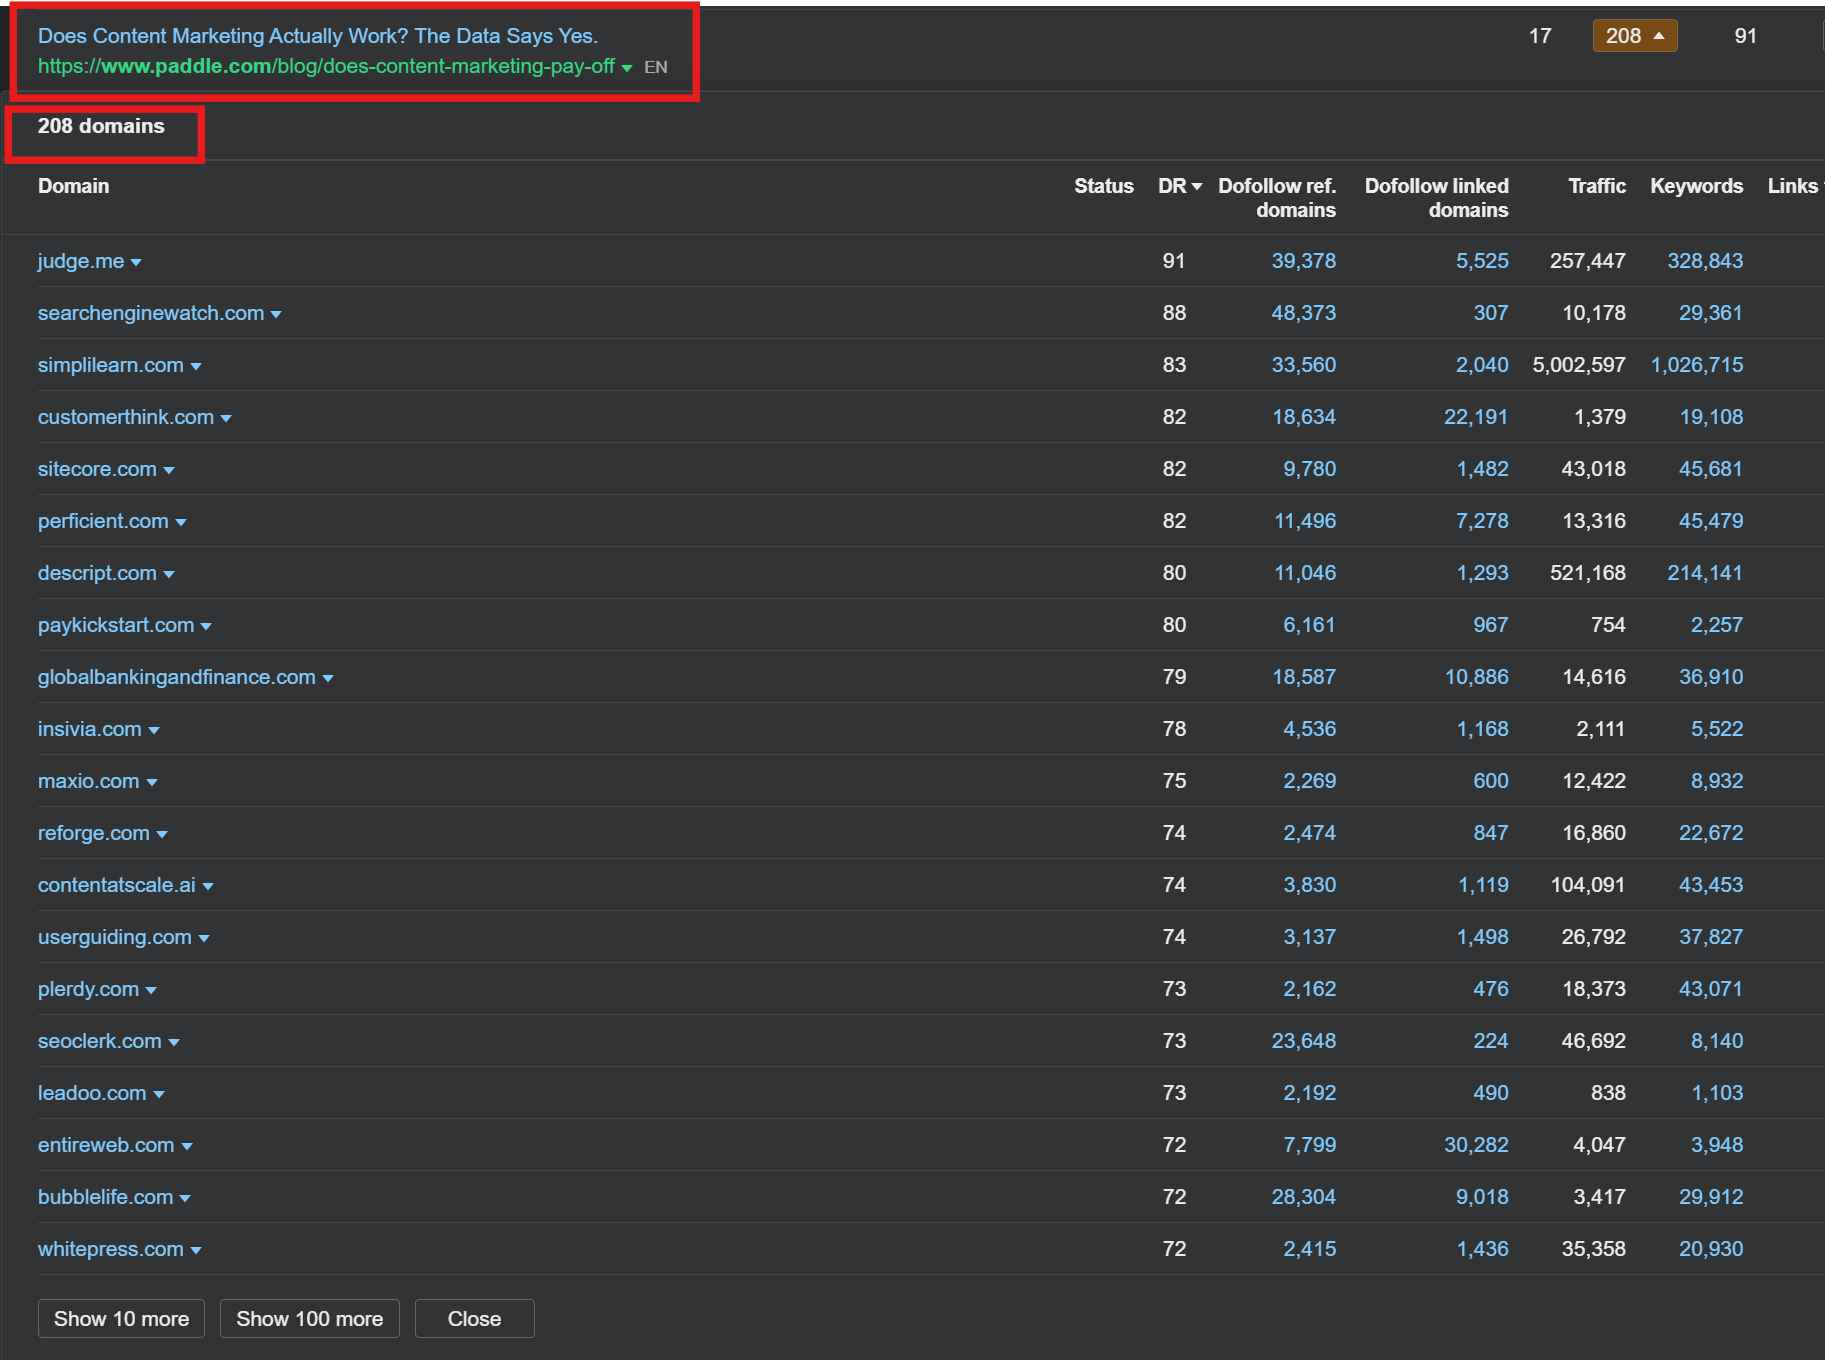The image size is (1825, 1360).
Task: Click the whitepress.com domain link
Action: point(111,1249)
